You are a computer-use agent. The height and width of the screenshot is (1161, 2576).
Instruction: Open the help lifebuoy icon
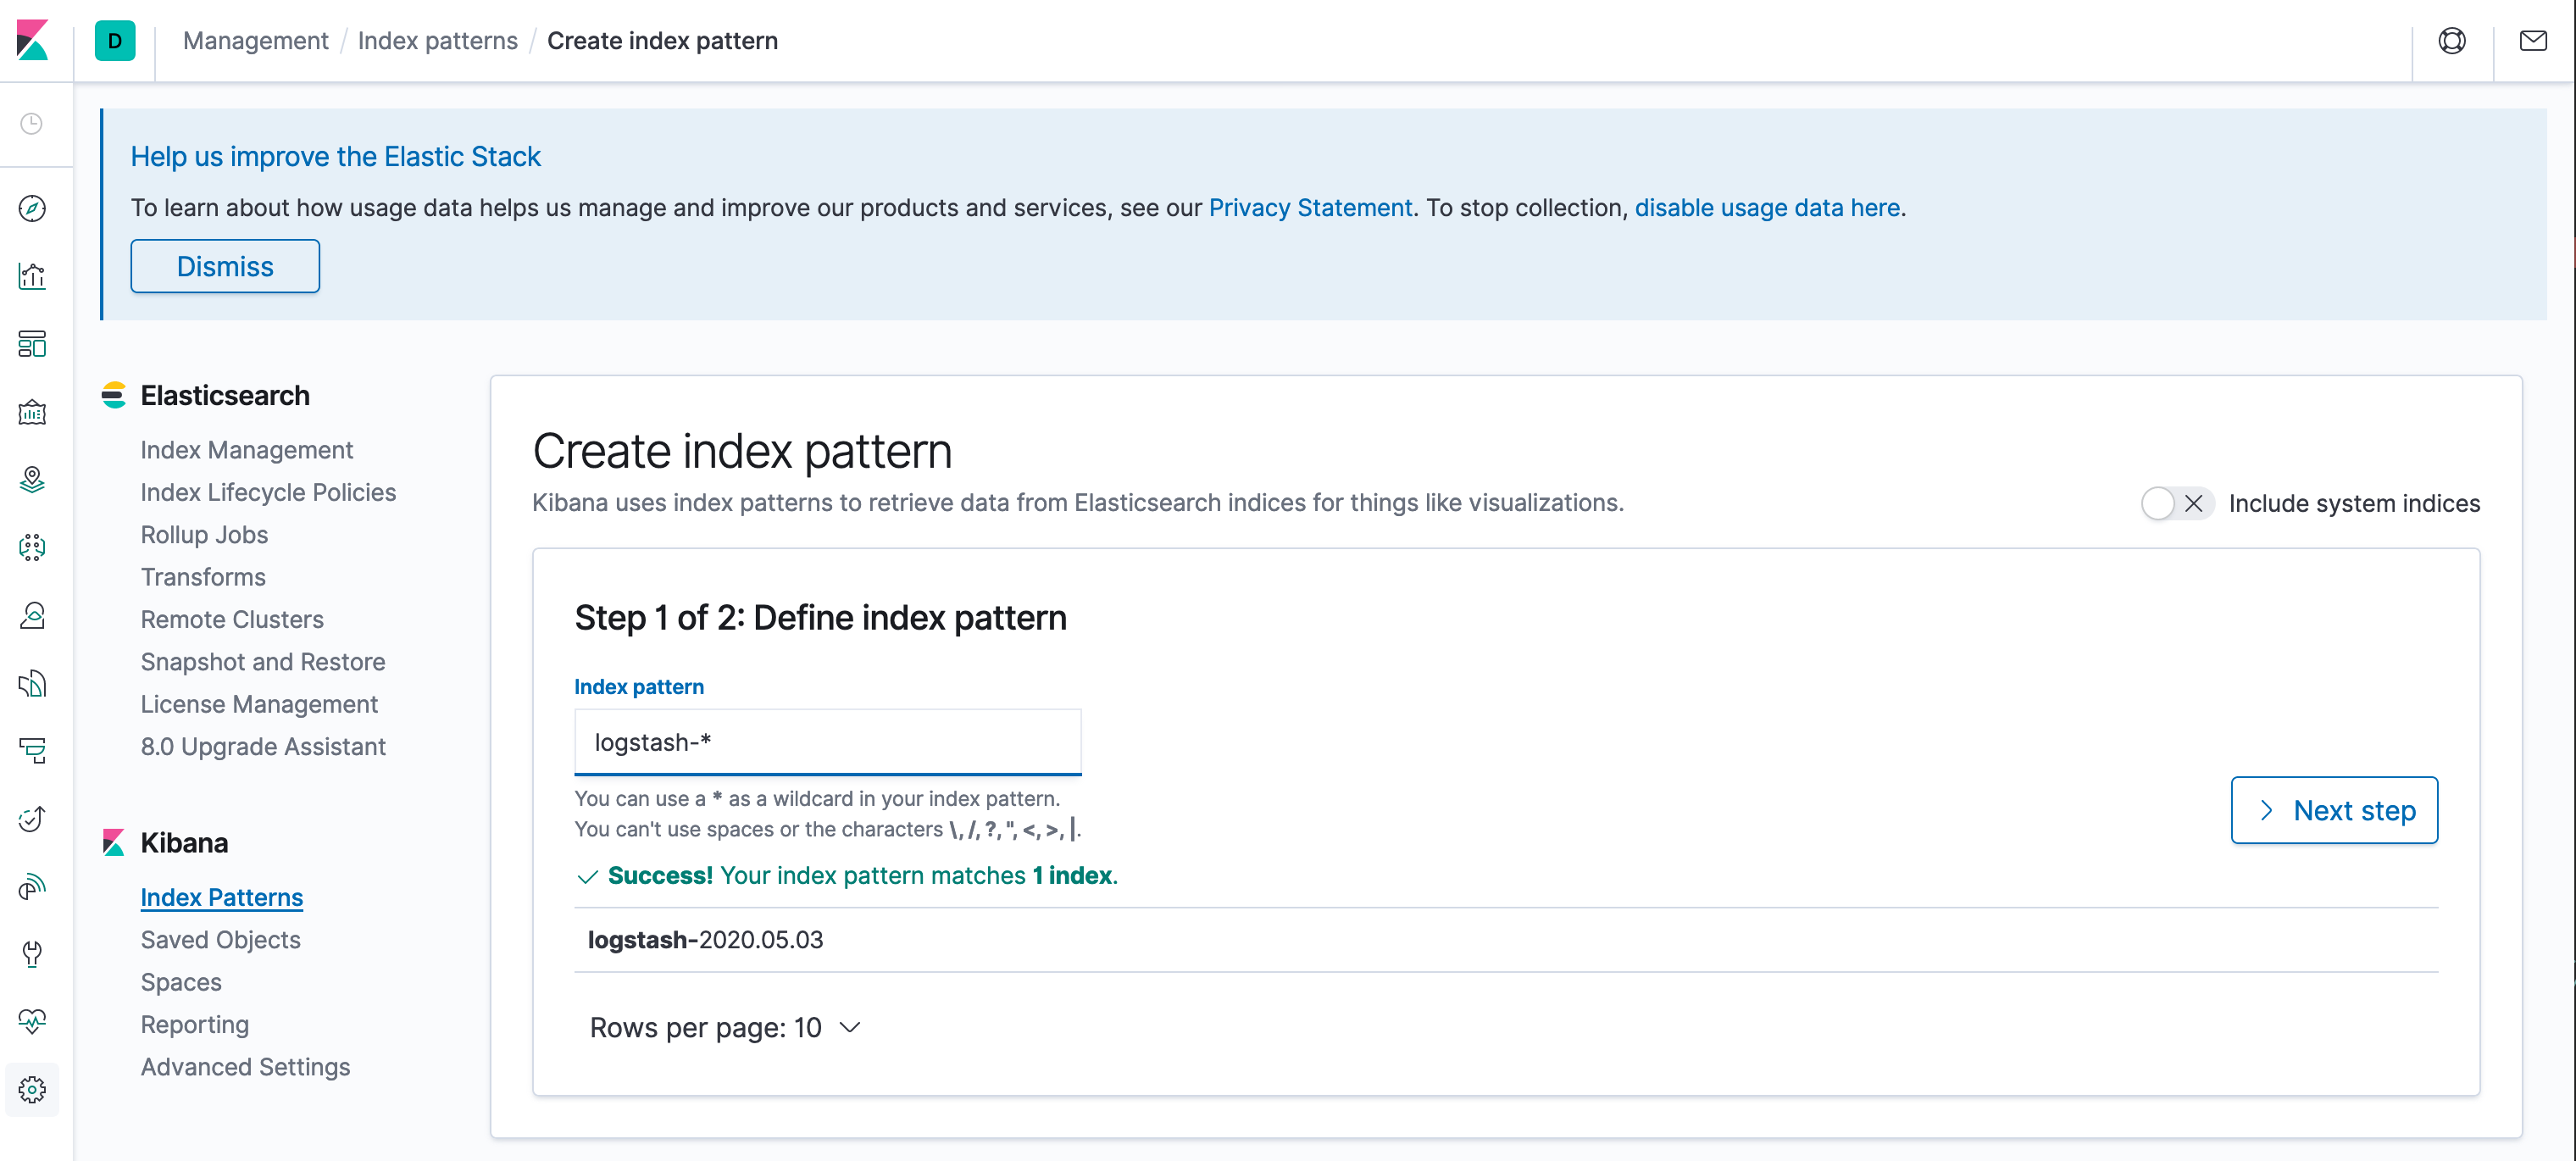click(x=2451, y=41)
